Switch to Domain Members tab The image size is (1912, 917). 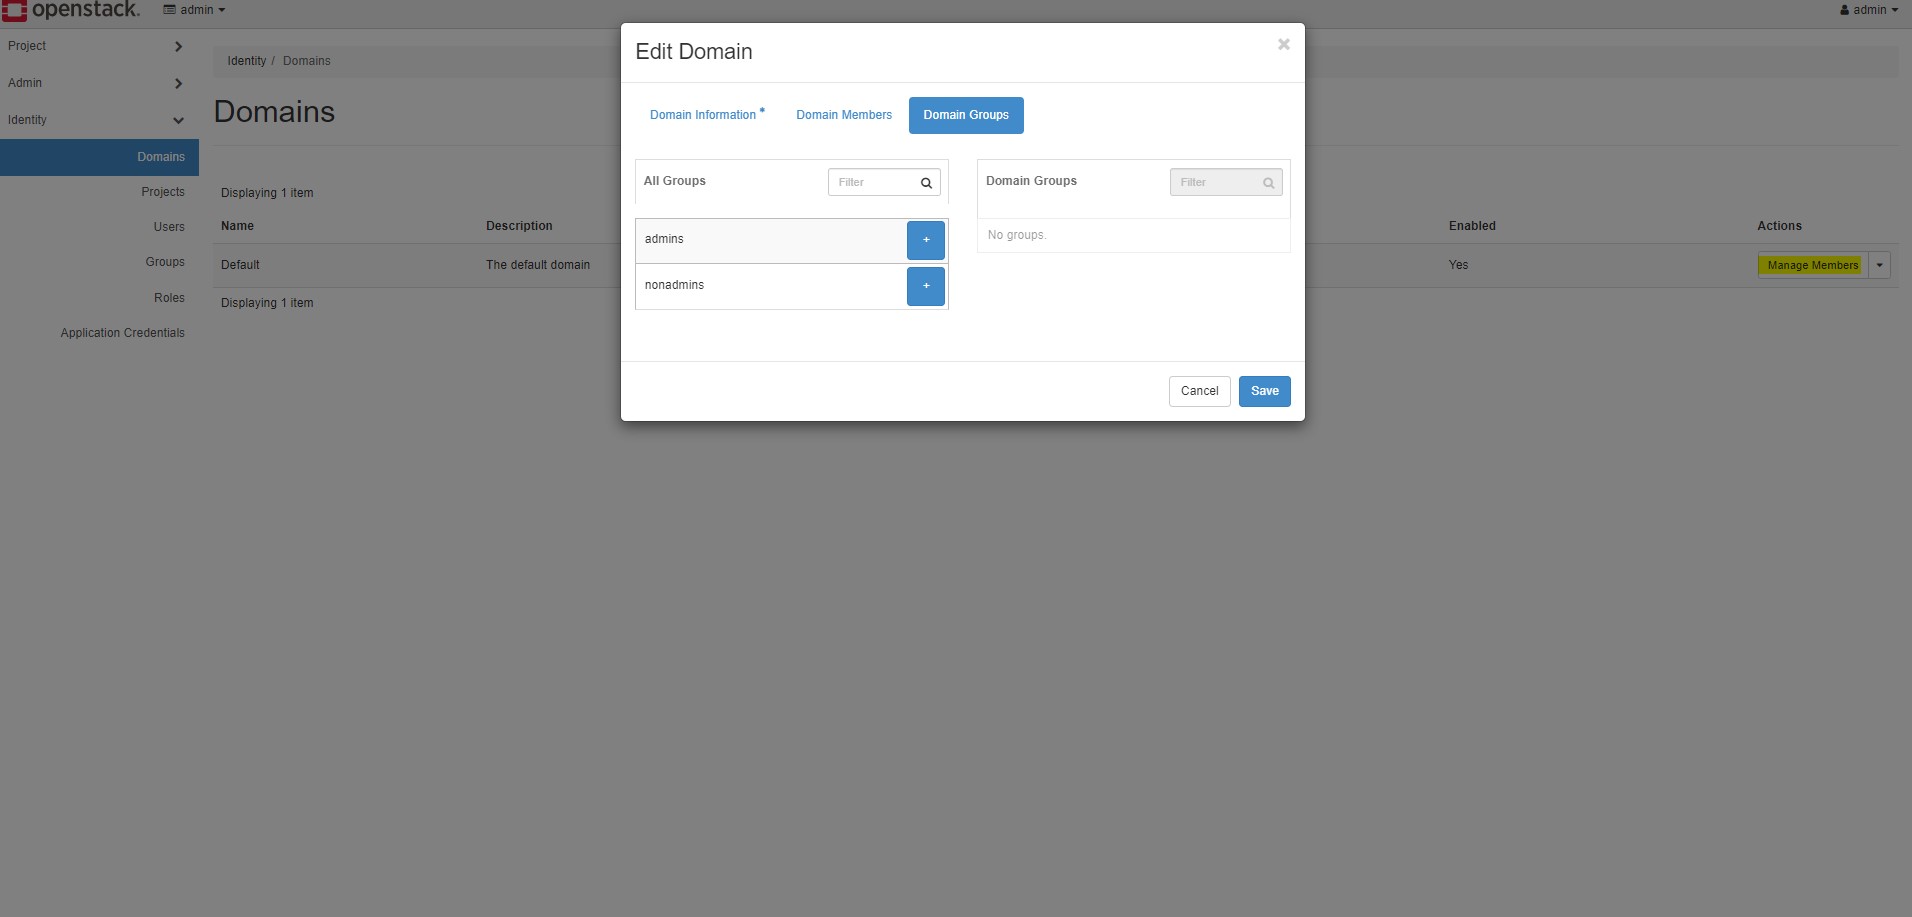[844, 115]
